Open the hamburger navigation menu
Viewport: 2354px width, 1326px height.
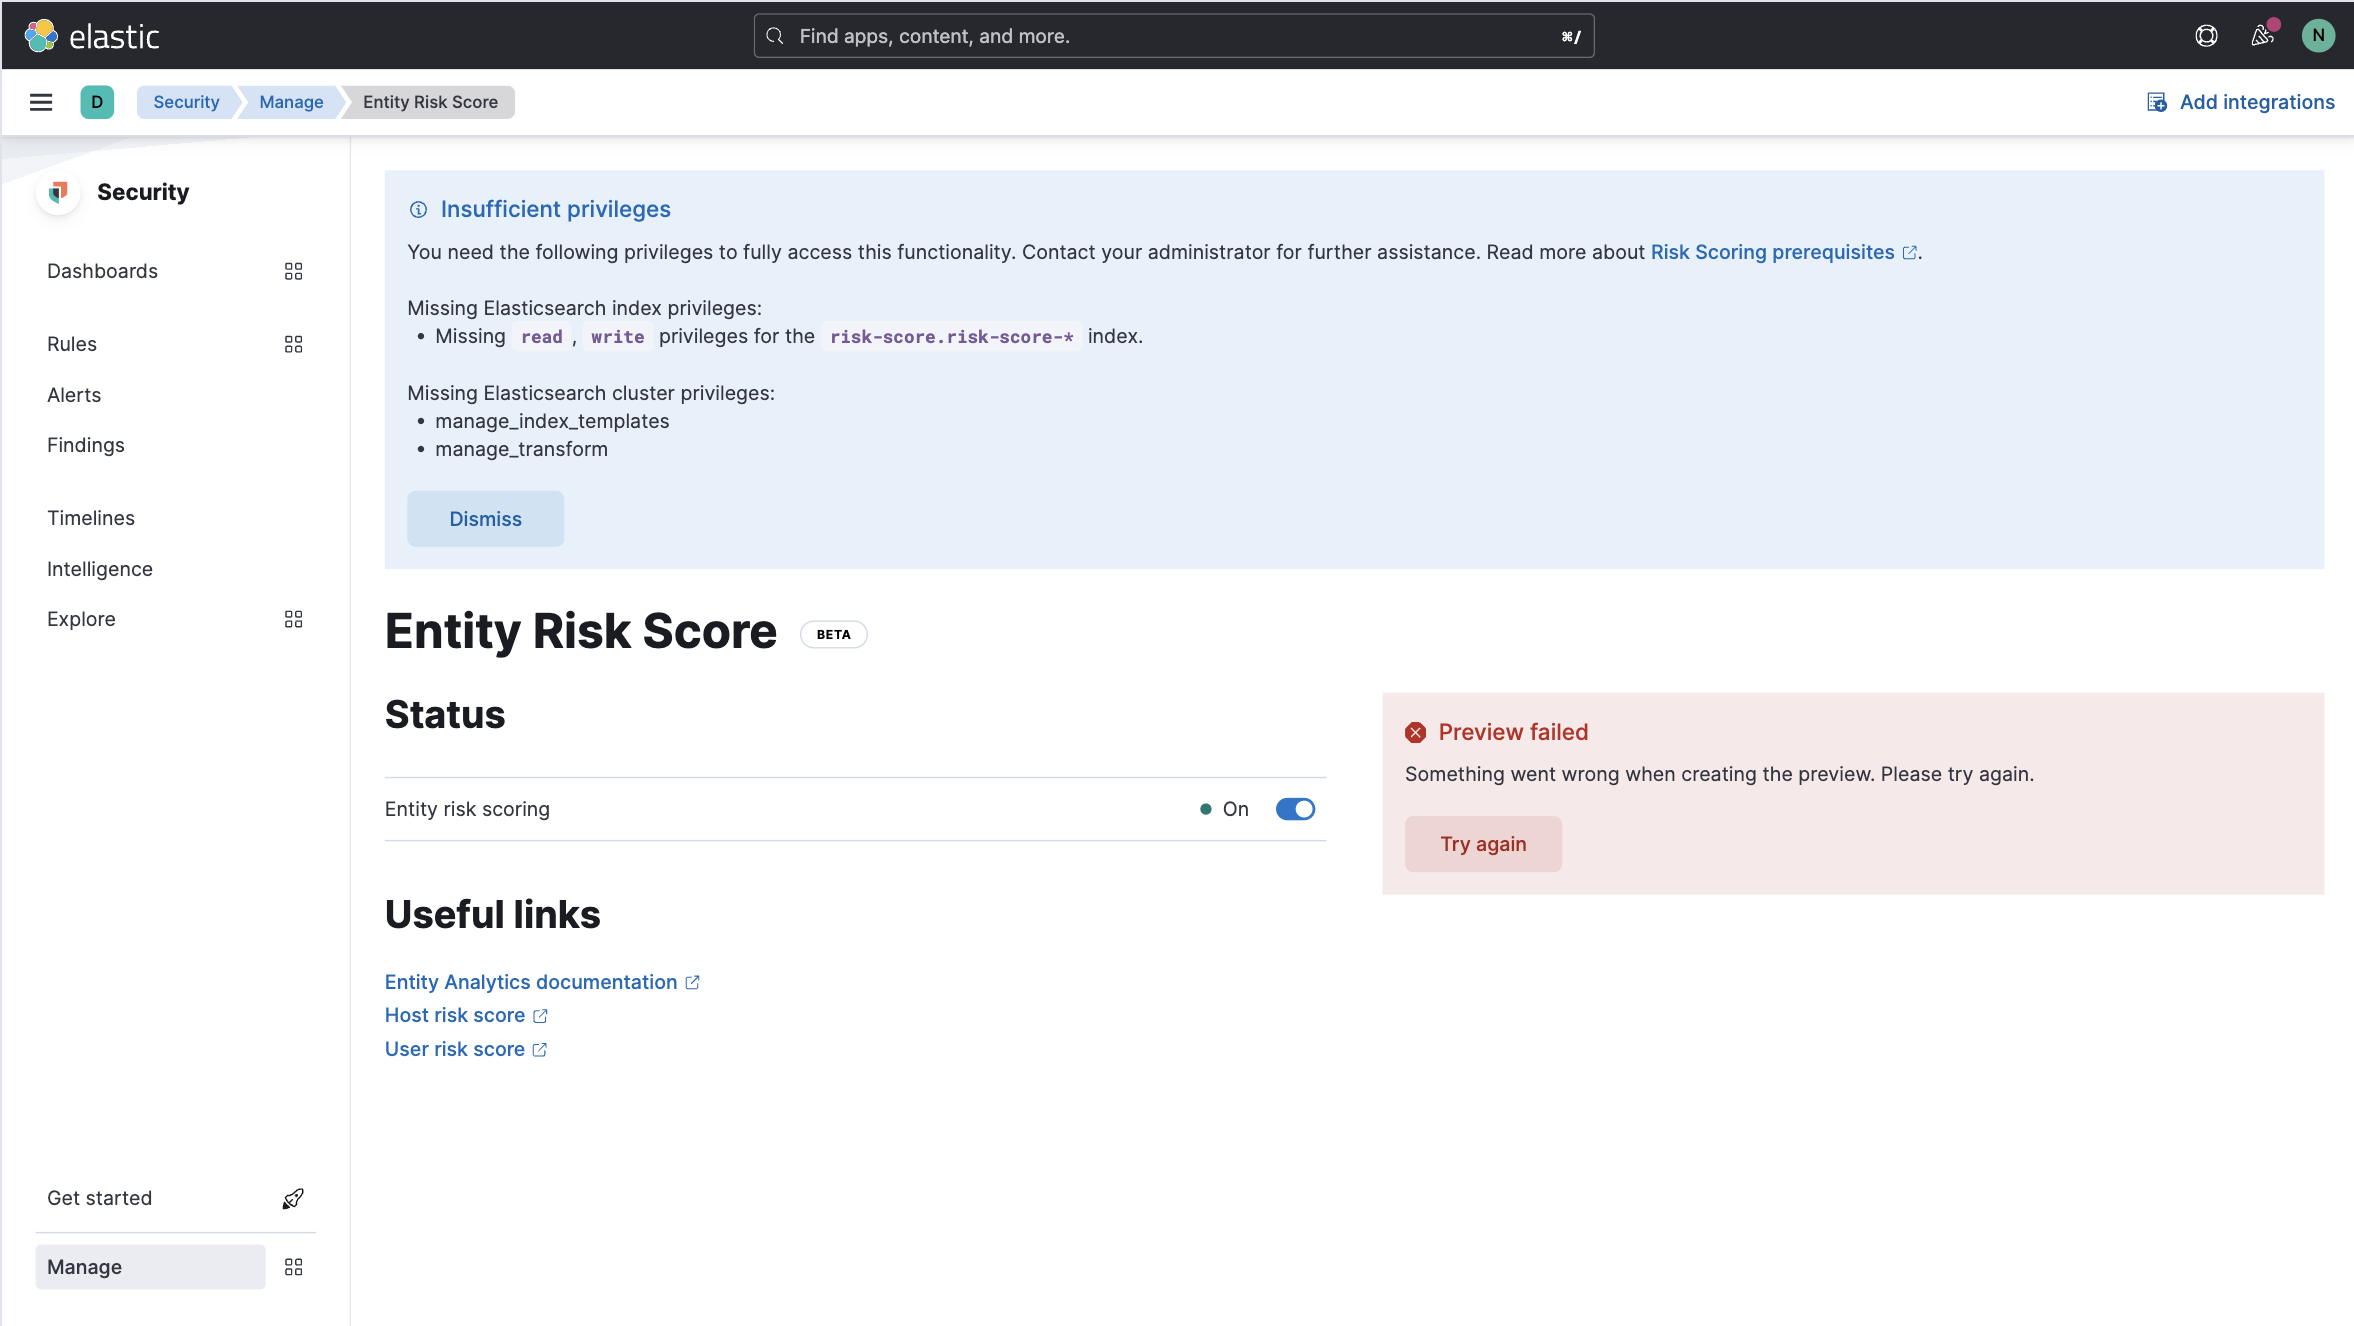point(41,102)
